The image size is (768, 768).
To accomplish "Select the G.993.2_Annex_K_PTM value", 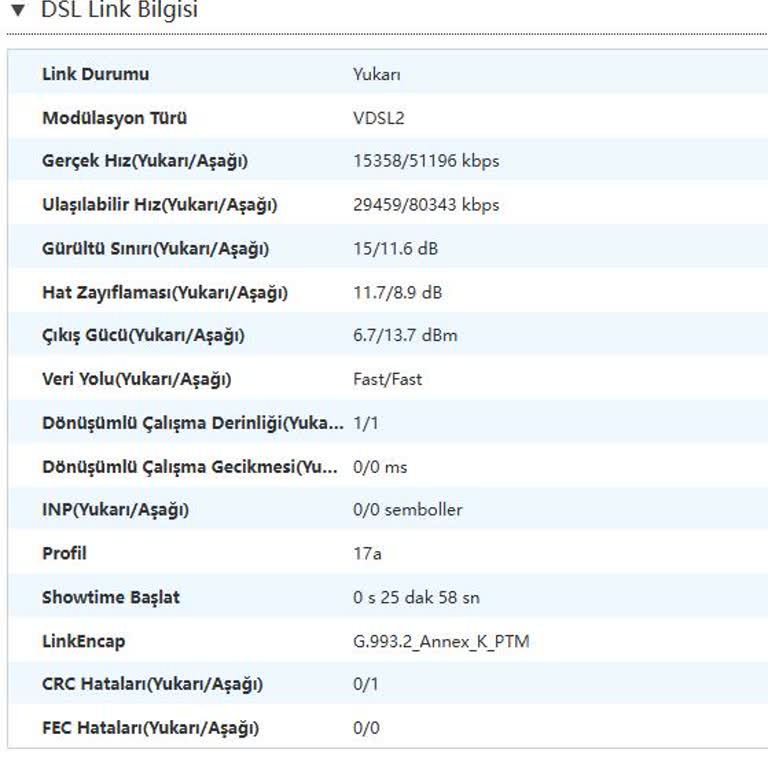I will pos(441,642).
